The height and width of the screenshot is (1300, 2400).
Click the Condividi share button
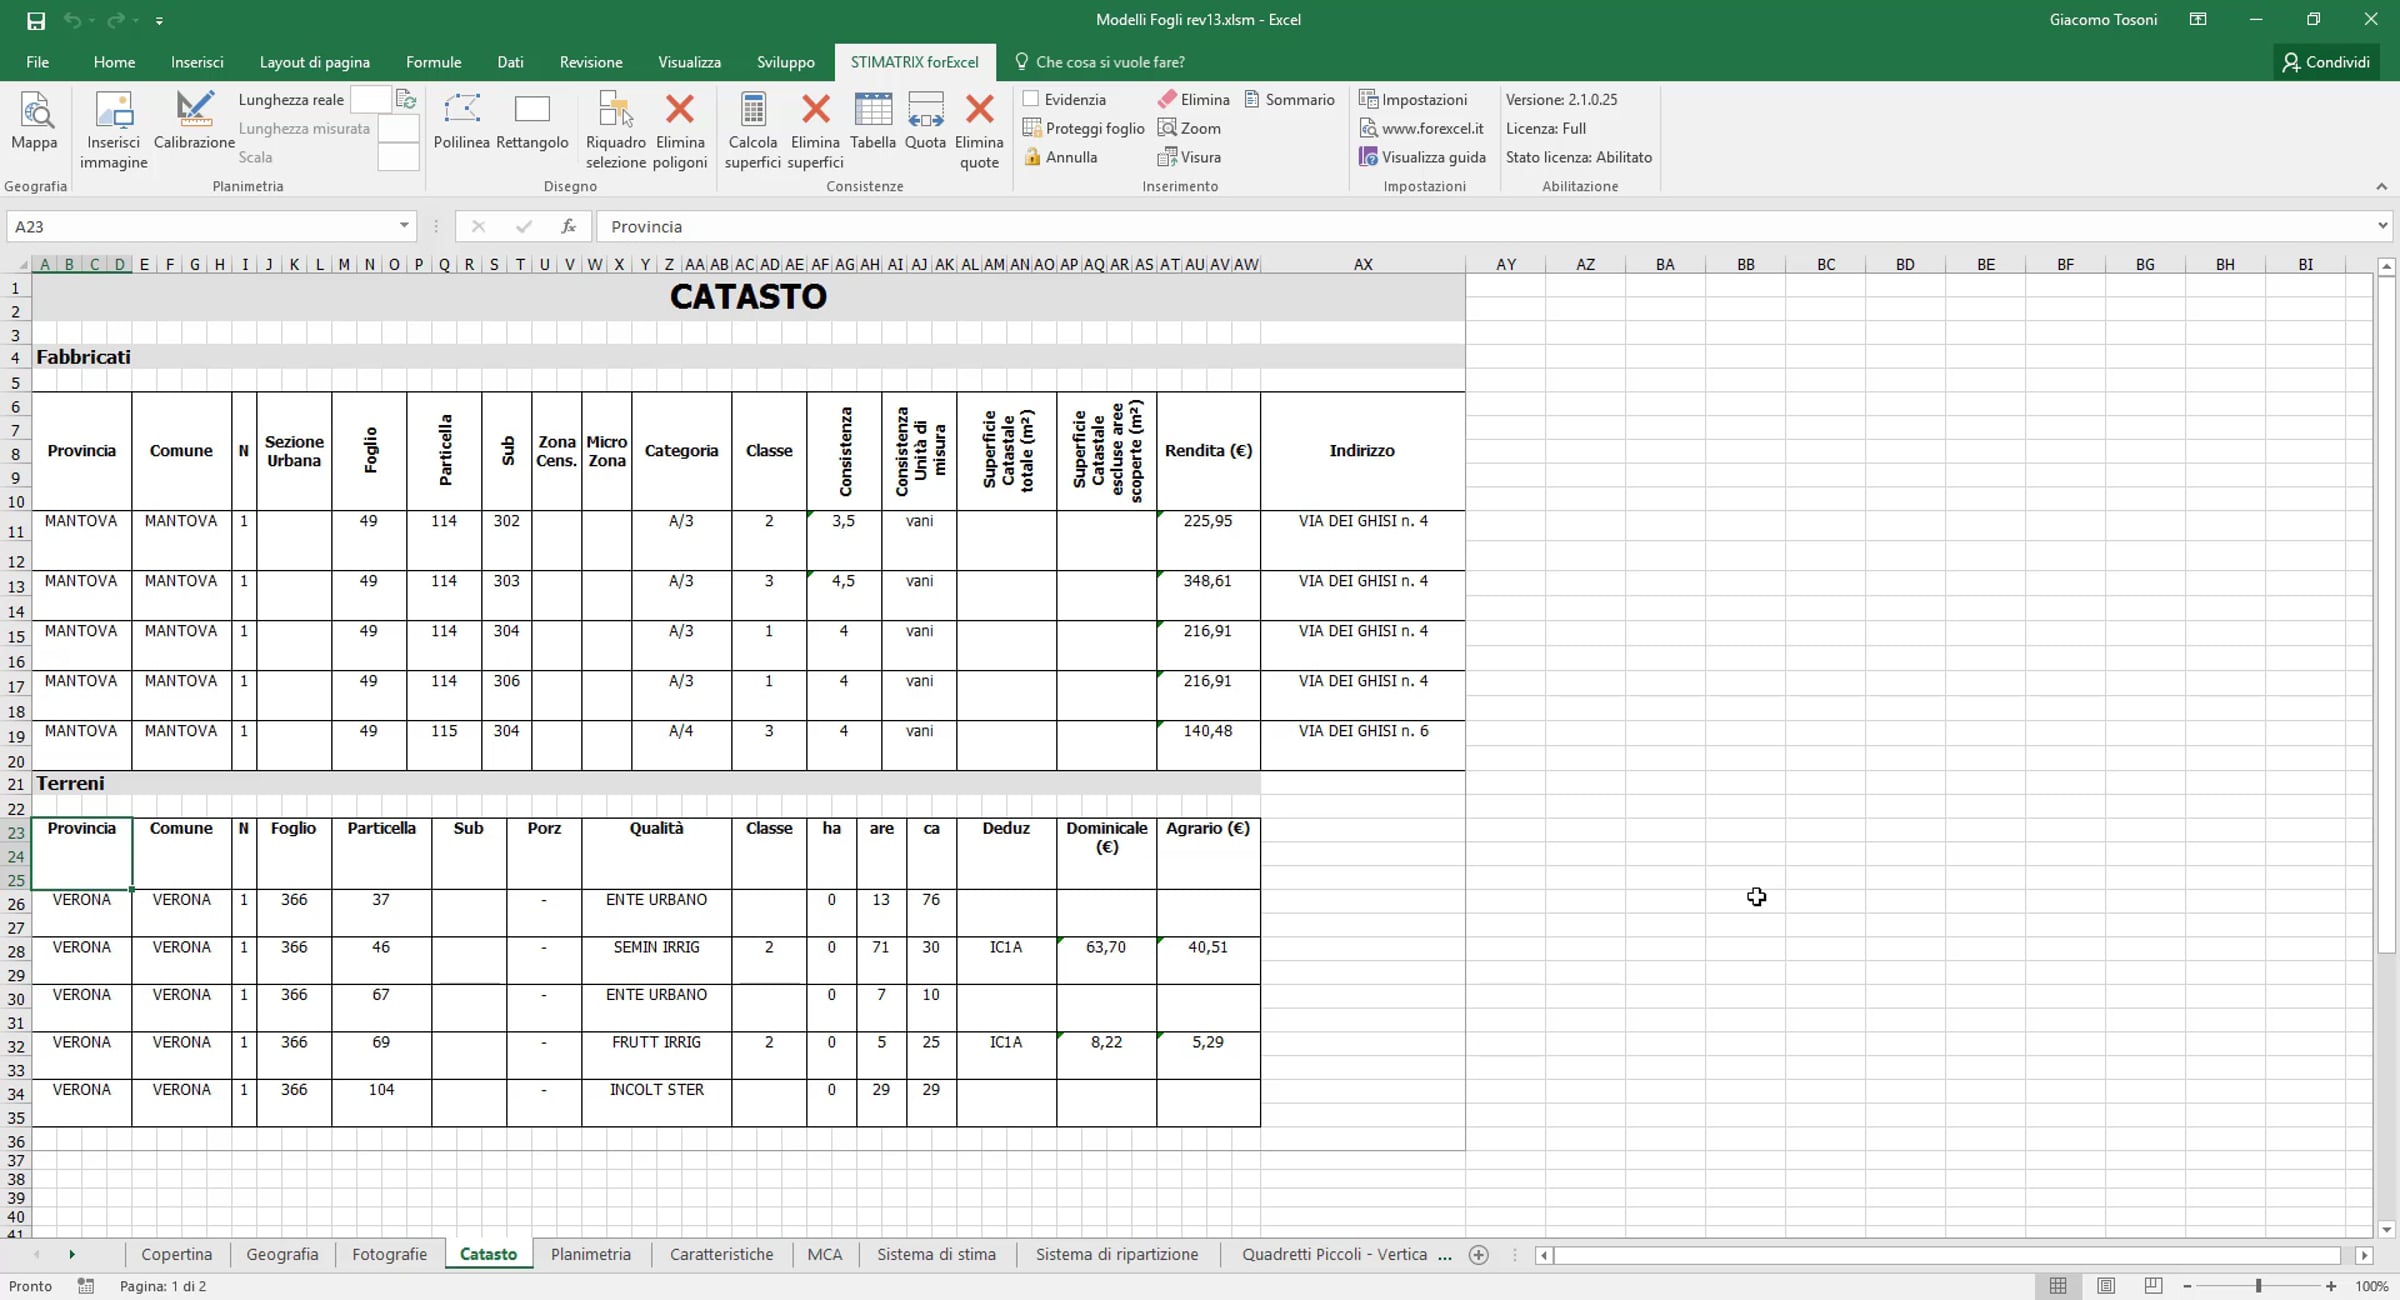click(2326, 62)
